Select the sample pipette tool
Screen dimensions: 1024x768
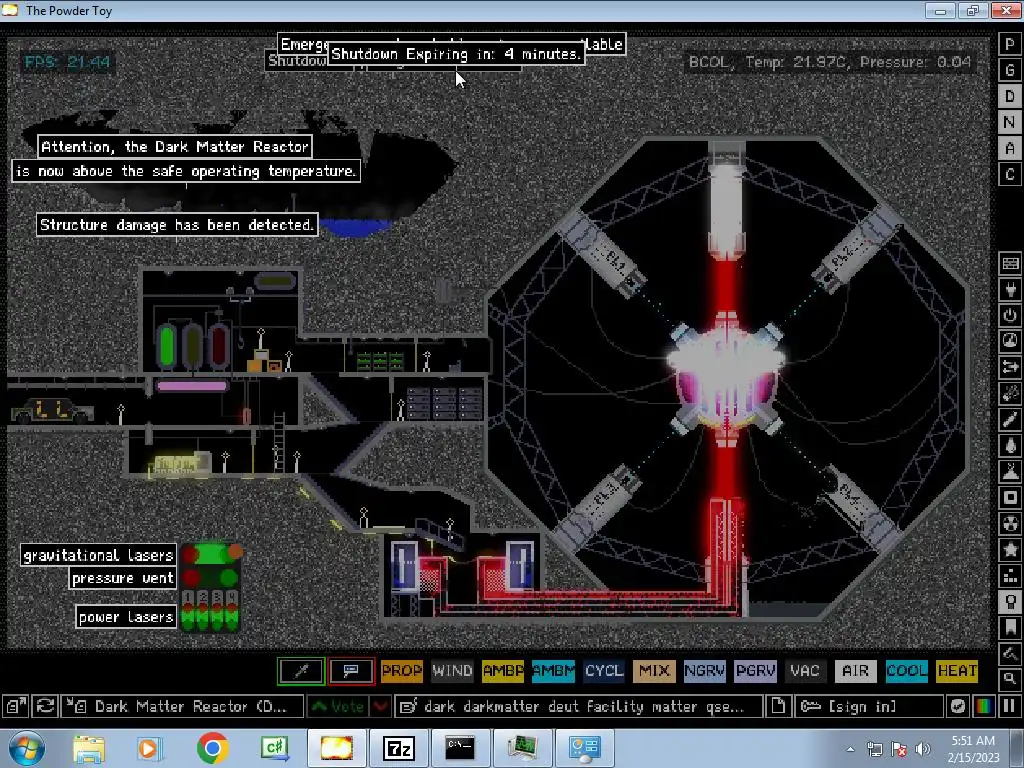(300, 671)
